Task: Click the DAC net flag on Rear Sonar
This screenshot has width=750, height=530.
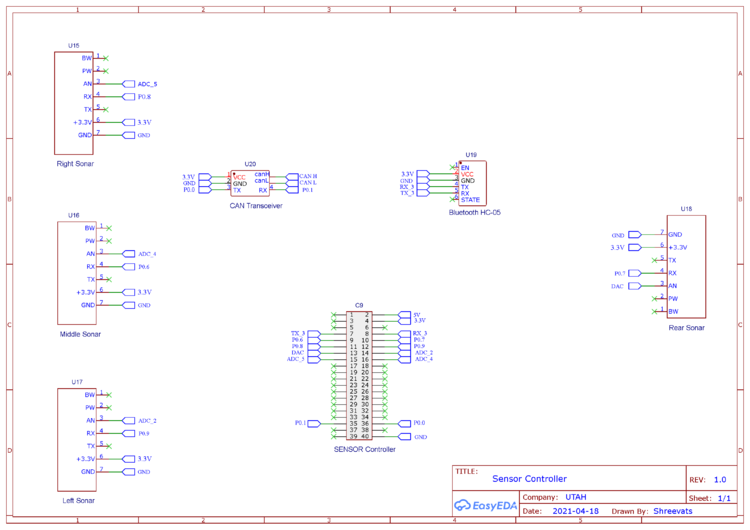Action: click(x=635, y=286)
